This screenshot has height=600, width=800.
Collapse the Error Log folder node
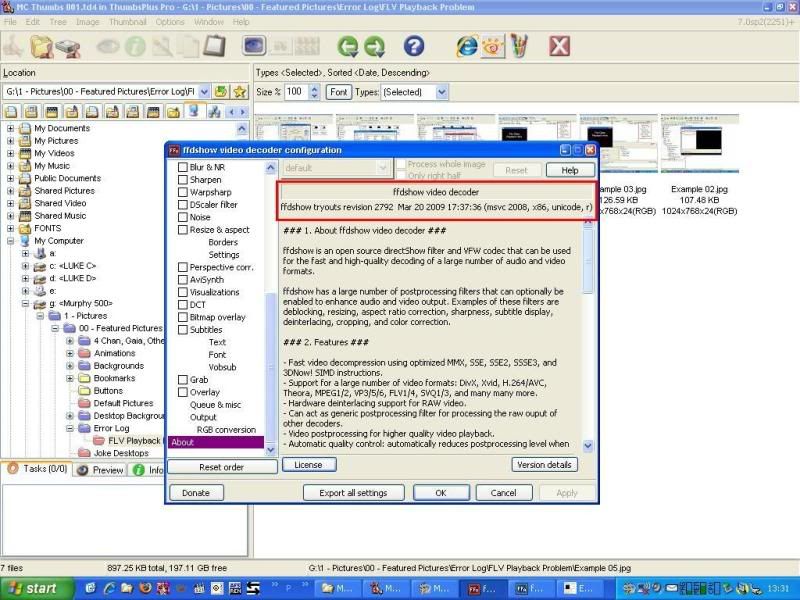click(x=70, y=429)
